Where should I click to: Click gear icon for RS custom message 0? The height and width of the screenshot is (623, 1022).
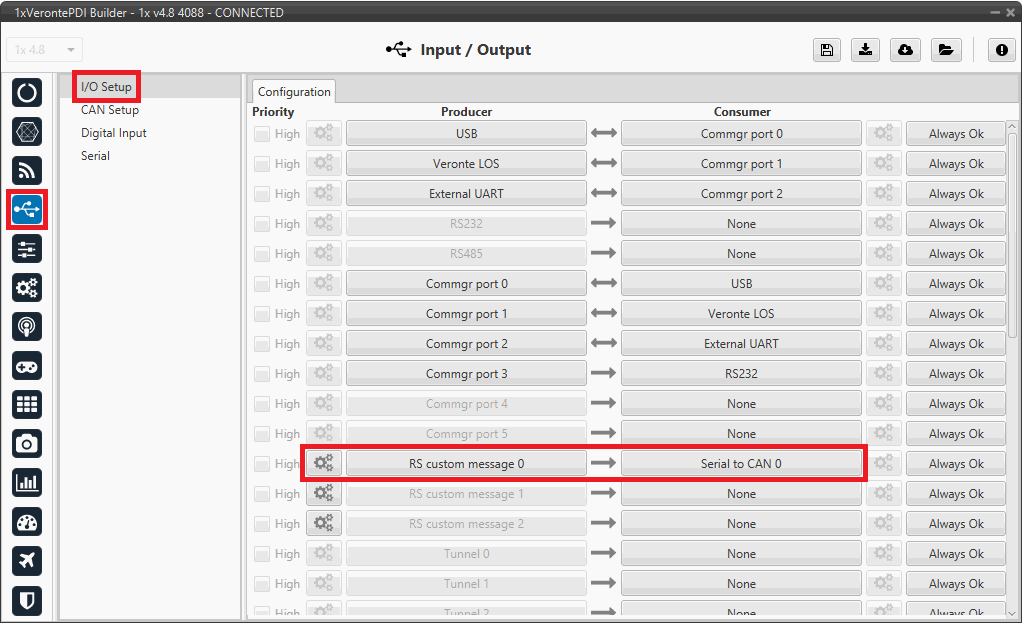(x=323, y=464)
